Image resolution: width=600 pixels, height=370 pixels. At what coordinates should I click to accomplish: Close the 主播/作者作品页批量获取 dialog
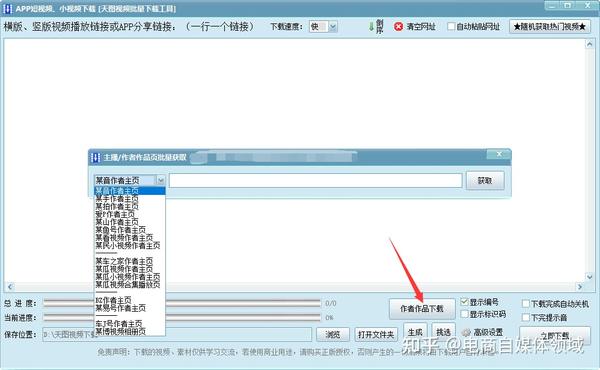pos(499,154)
